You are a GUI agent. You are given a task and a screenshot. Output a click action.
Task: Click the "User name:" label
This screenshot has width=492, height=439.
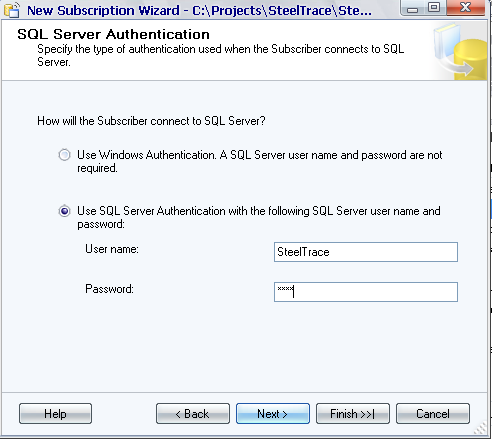[112, 249]
